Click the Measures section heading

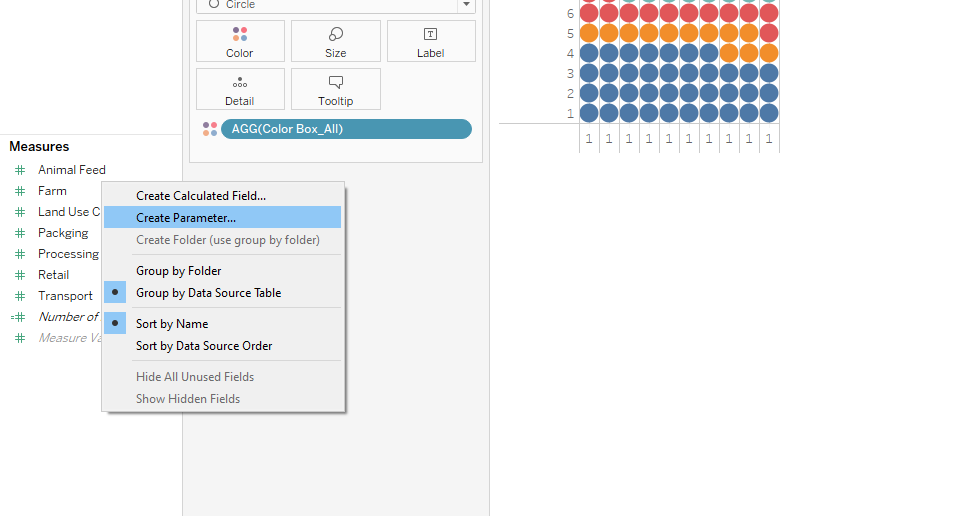(x=39, y=147)
